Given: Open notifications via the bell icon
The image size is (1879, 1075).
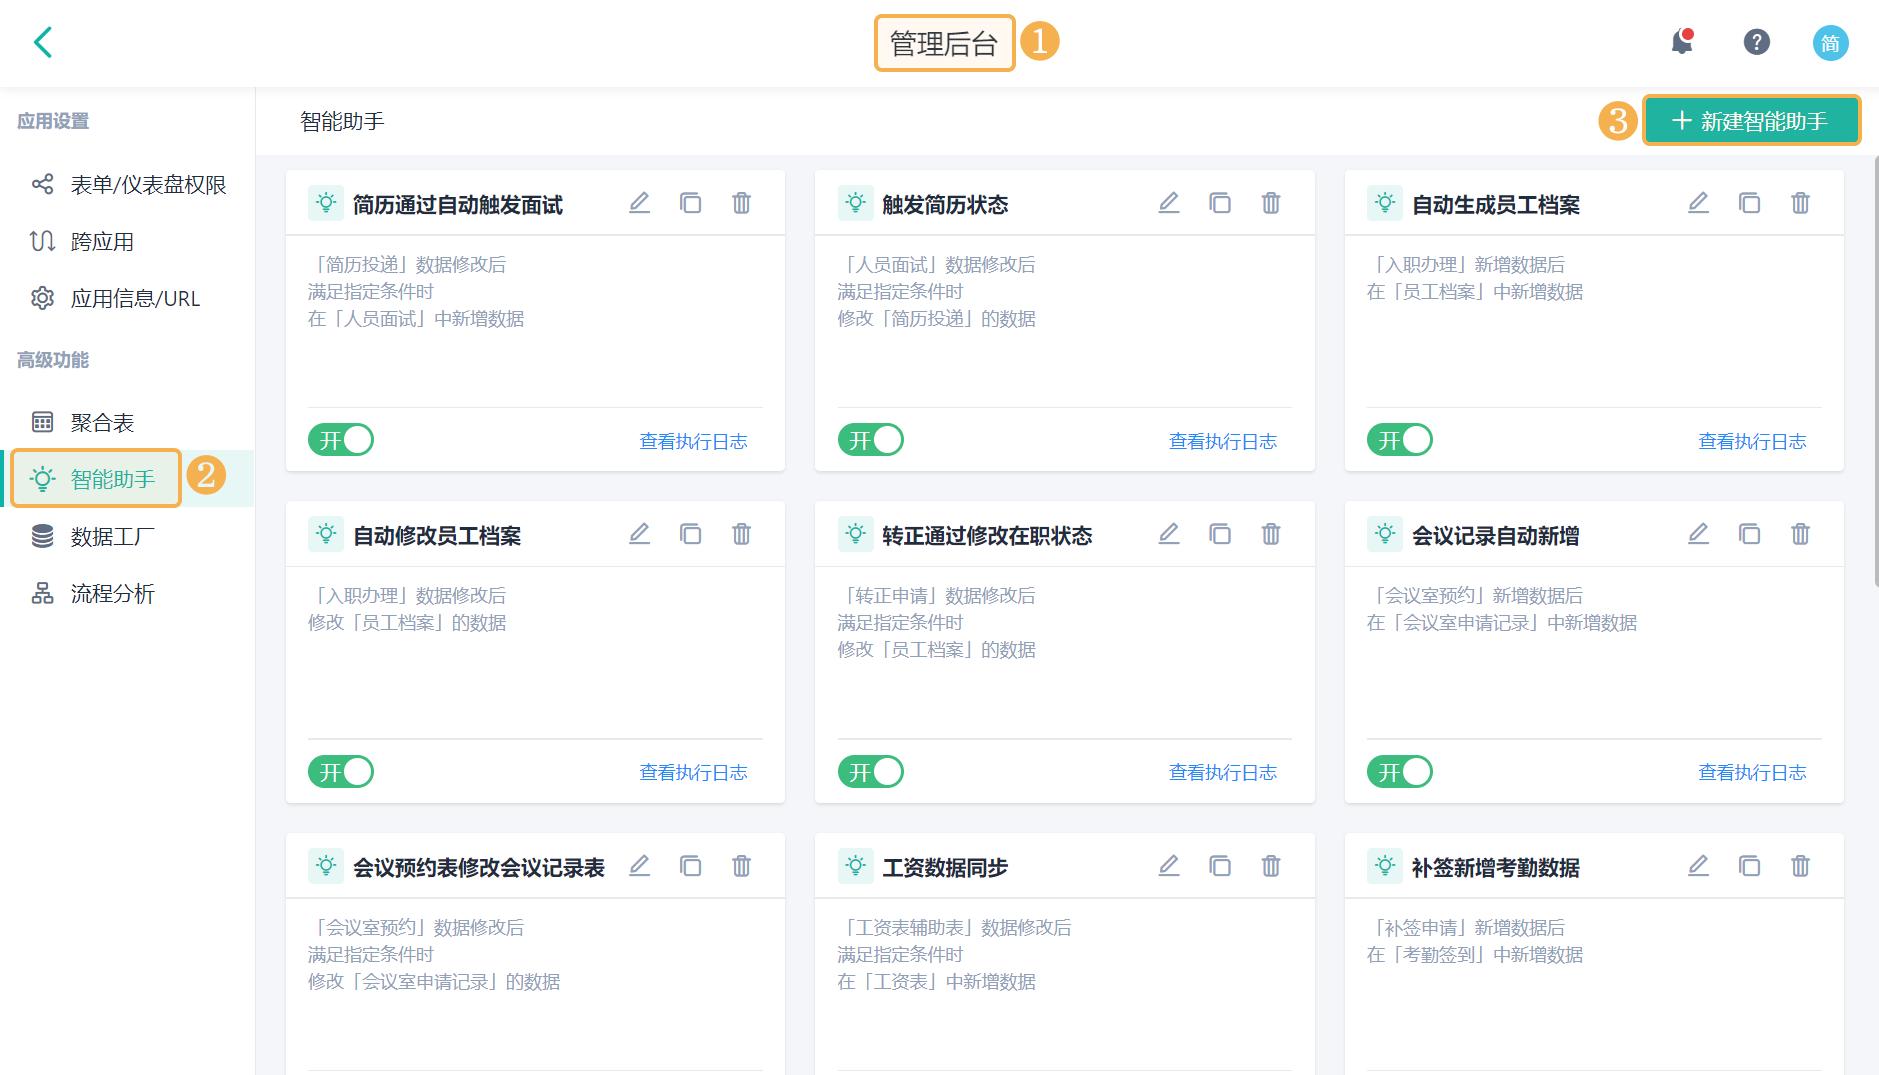Looking at the screenshot, I should pyautogui.click(x=1682, y=42).
